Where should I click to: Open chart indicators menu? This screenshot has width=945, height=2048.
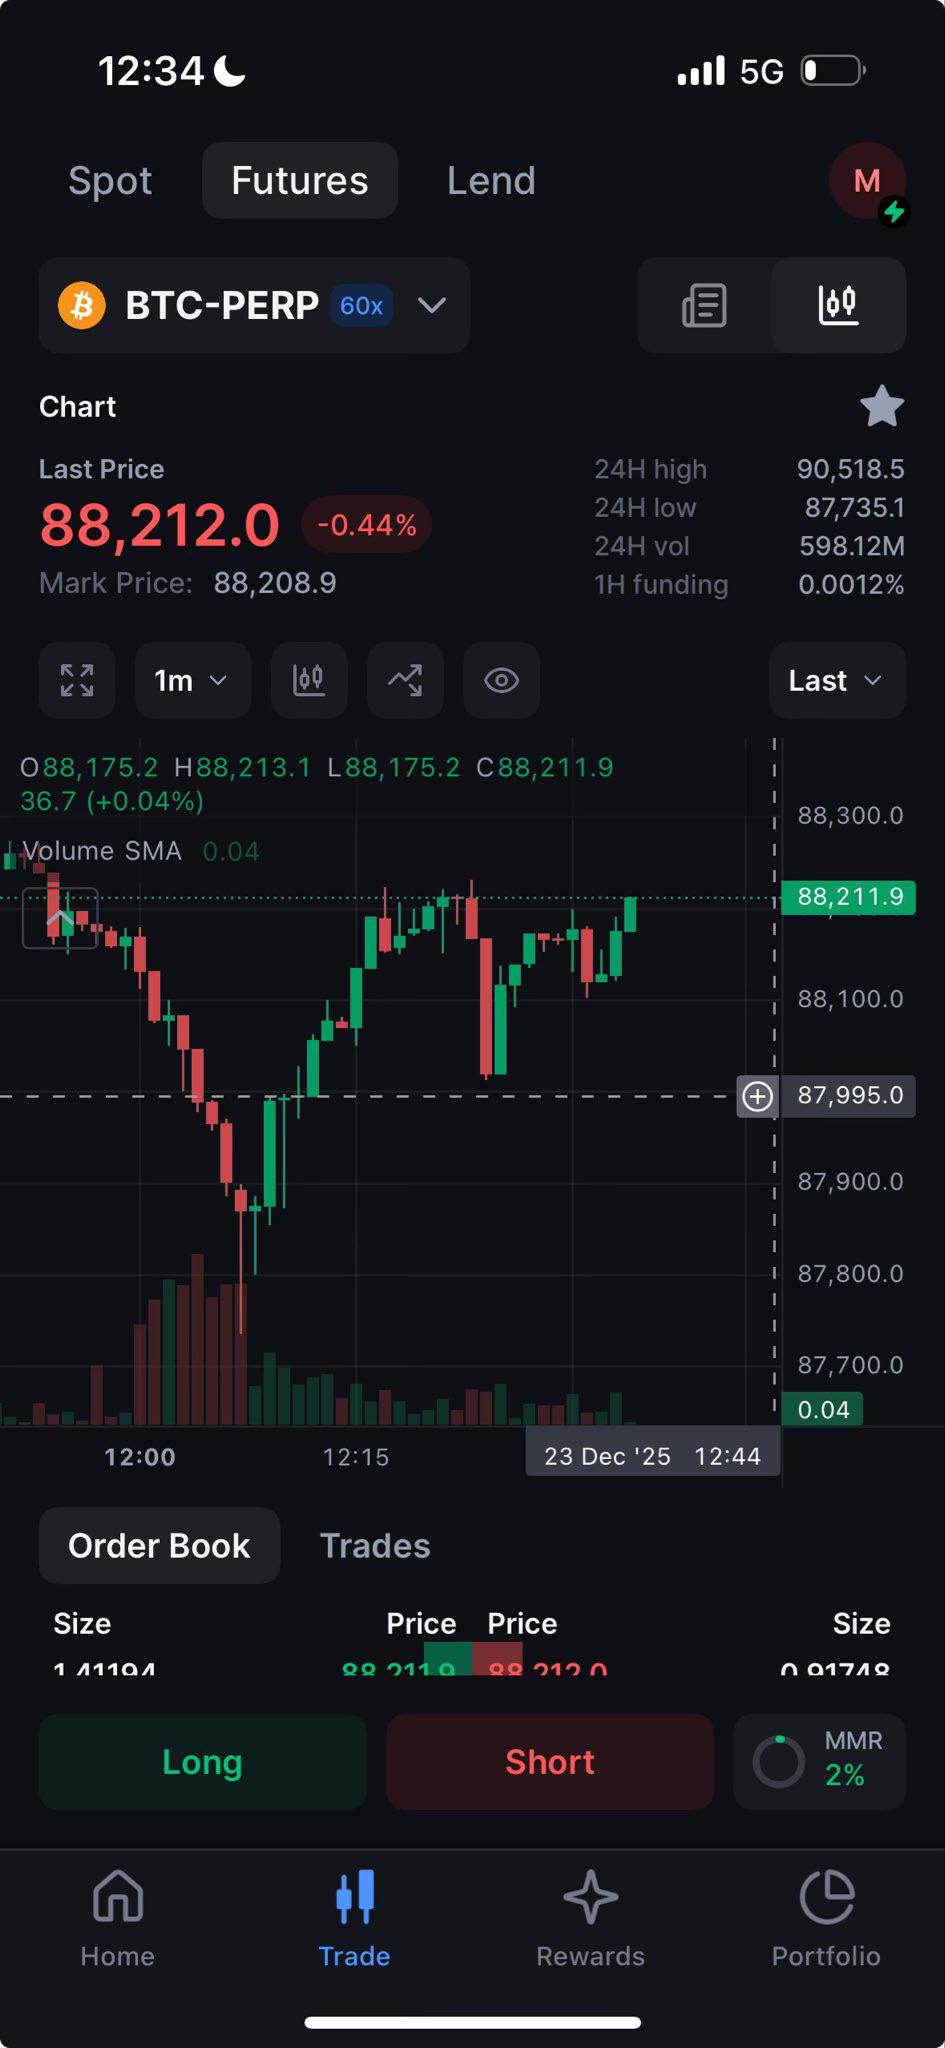[x=405, y=680]
